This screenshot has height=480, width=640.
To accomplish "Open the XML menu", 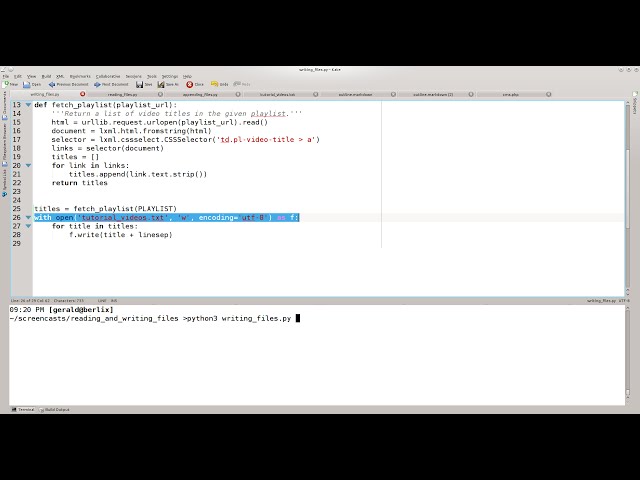I will pyautogui.click(x=60, y=76).
